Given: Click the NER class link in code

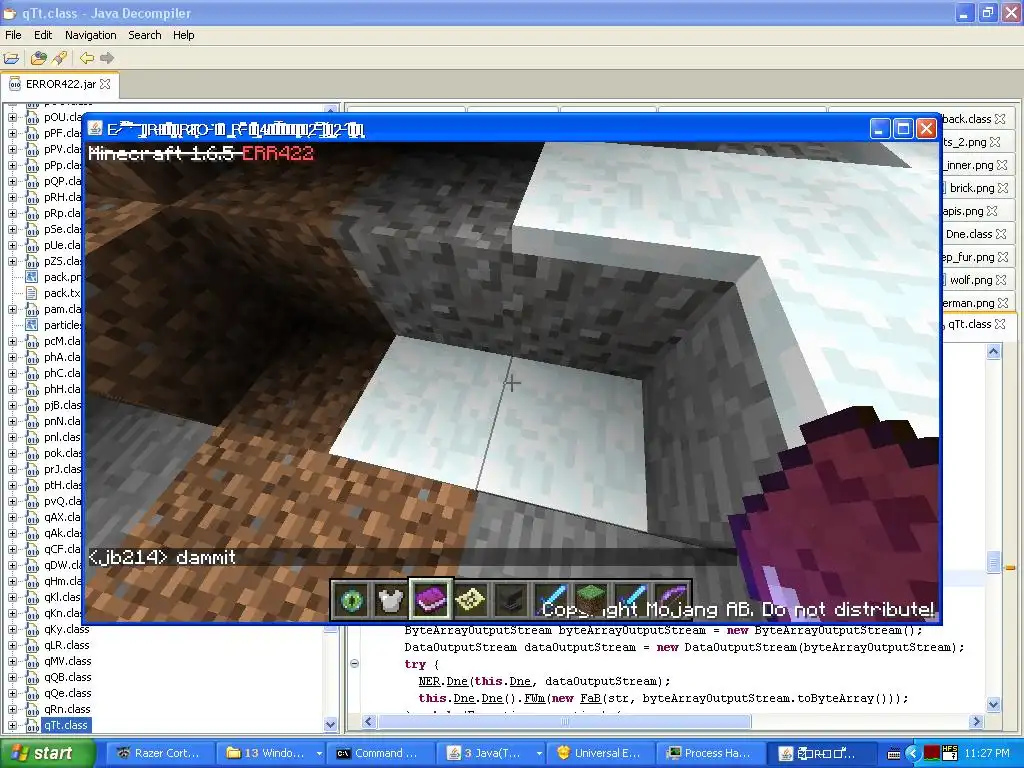Looking at the screenshot, I should pyautogui.click(x=429, y=681).
